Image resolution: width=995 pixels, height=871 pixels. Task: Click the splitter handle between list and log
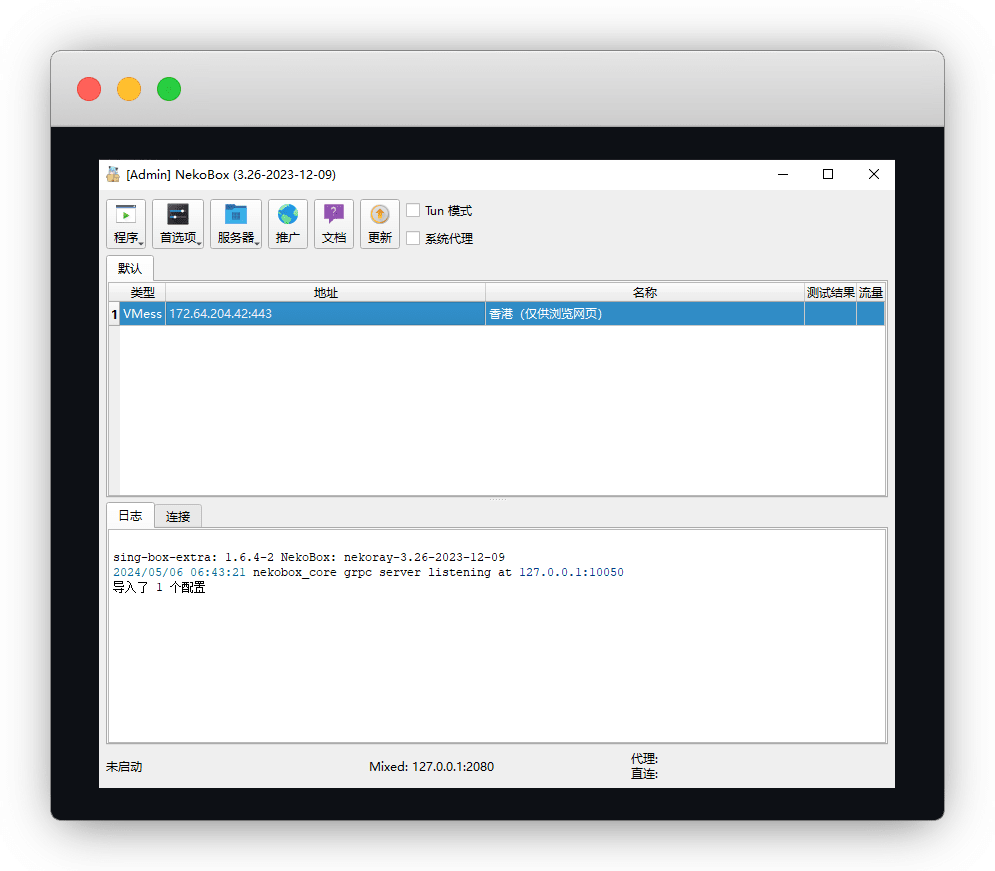(497, 498)
